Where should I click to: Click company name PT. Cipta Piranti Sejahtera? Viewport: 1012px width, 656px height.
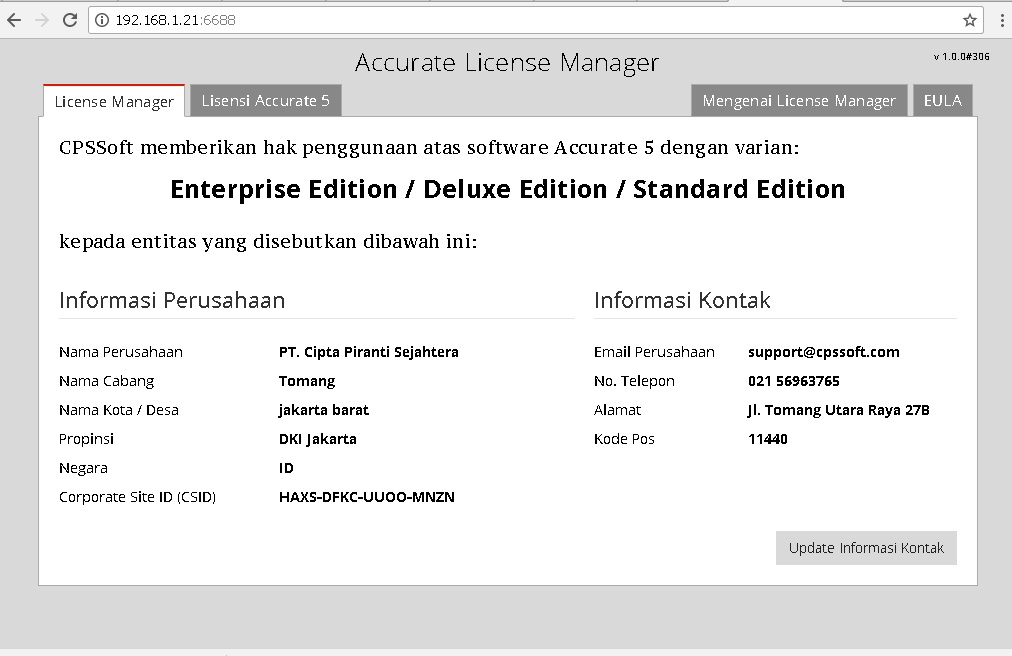click(368, 352)
